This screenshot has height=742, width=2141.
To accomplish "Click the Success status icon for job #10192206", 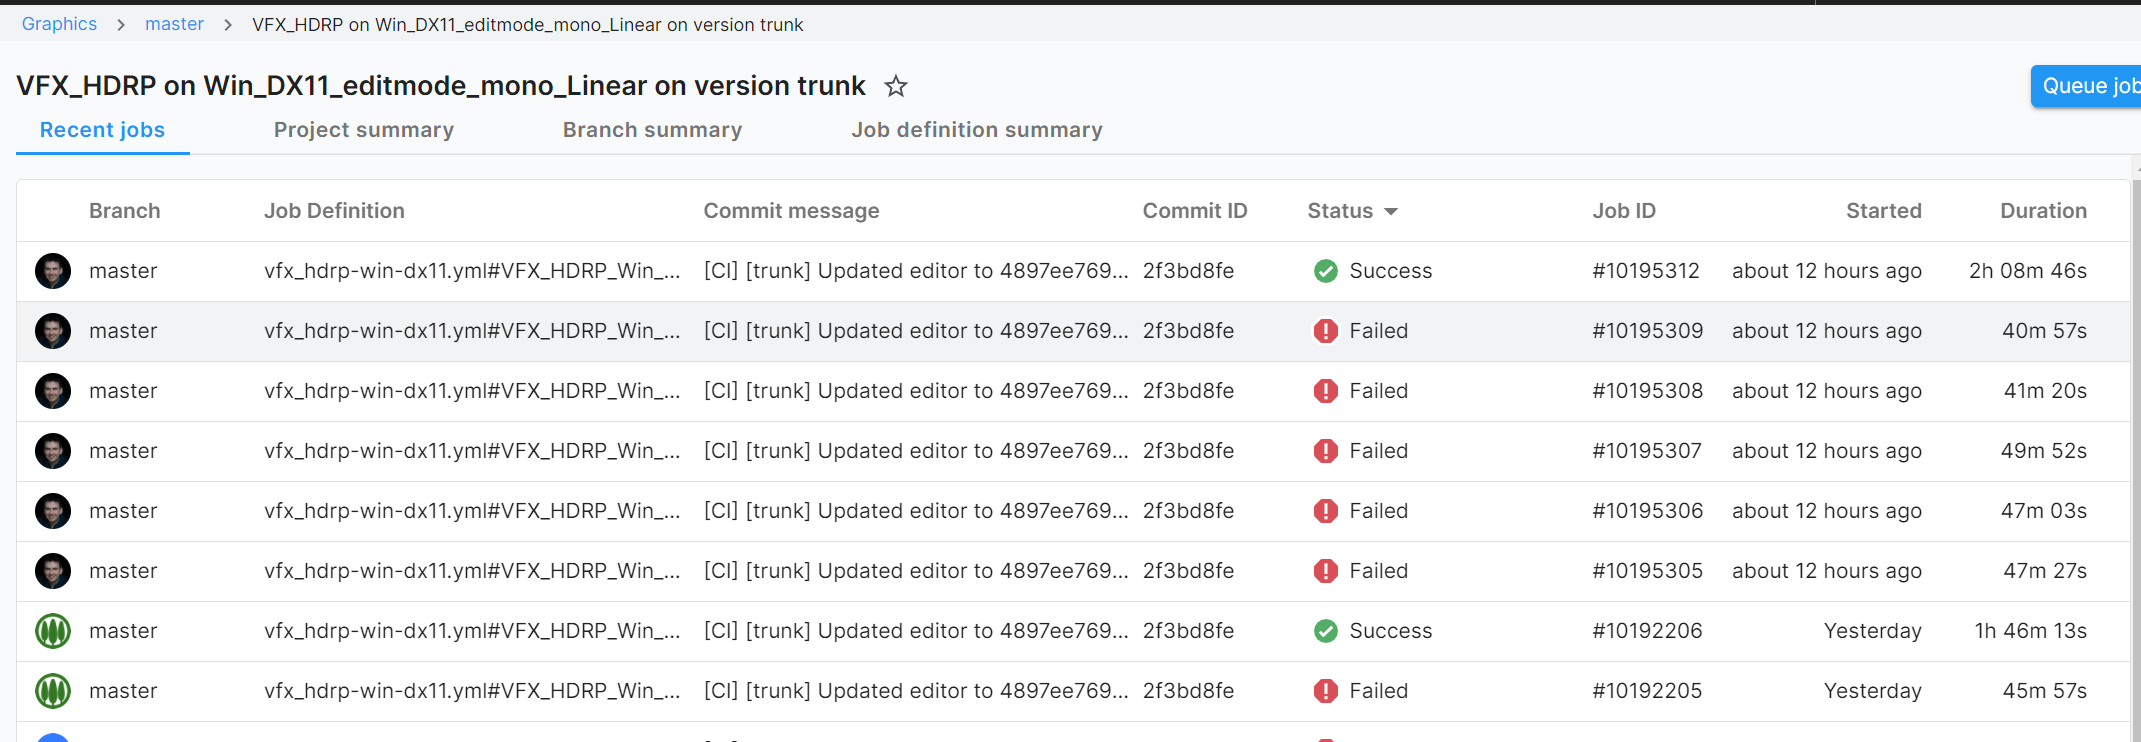I will tap(1326, 631).
